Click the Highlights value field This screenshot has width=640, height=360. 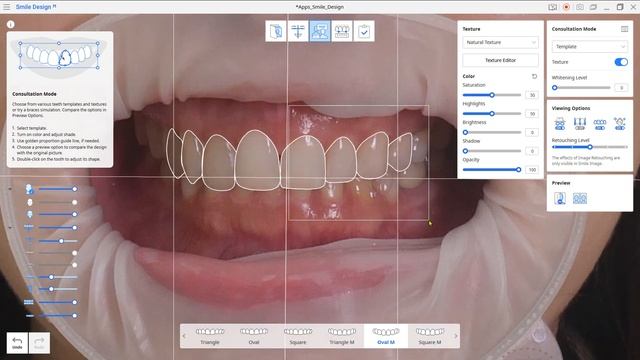click(532, 114)
